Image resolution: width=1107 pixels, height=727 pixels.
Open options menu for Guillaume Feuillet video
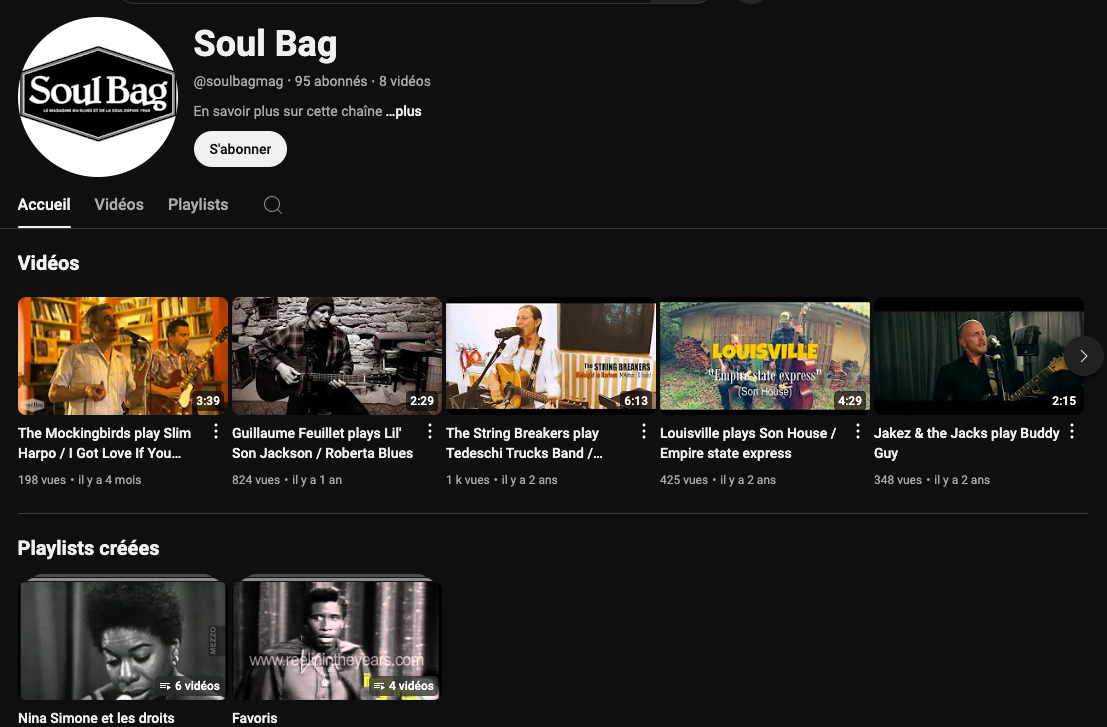click(430, 431)
